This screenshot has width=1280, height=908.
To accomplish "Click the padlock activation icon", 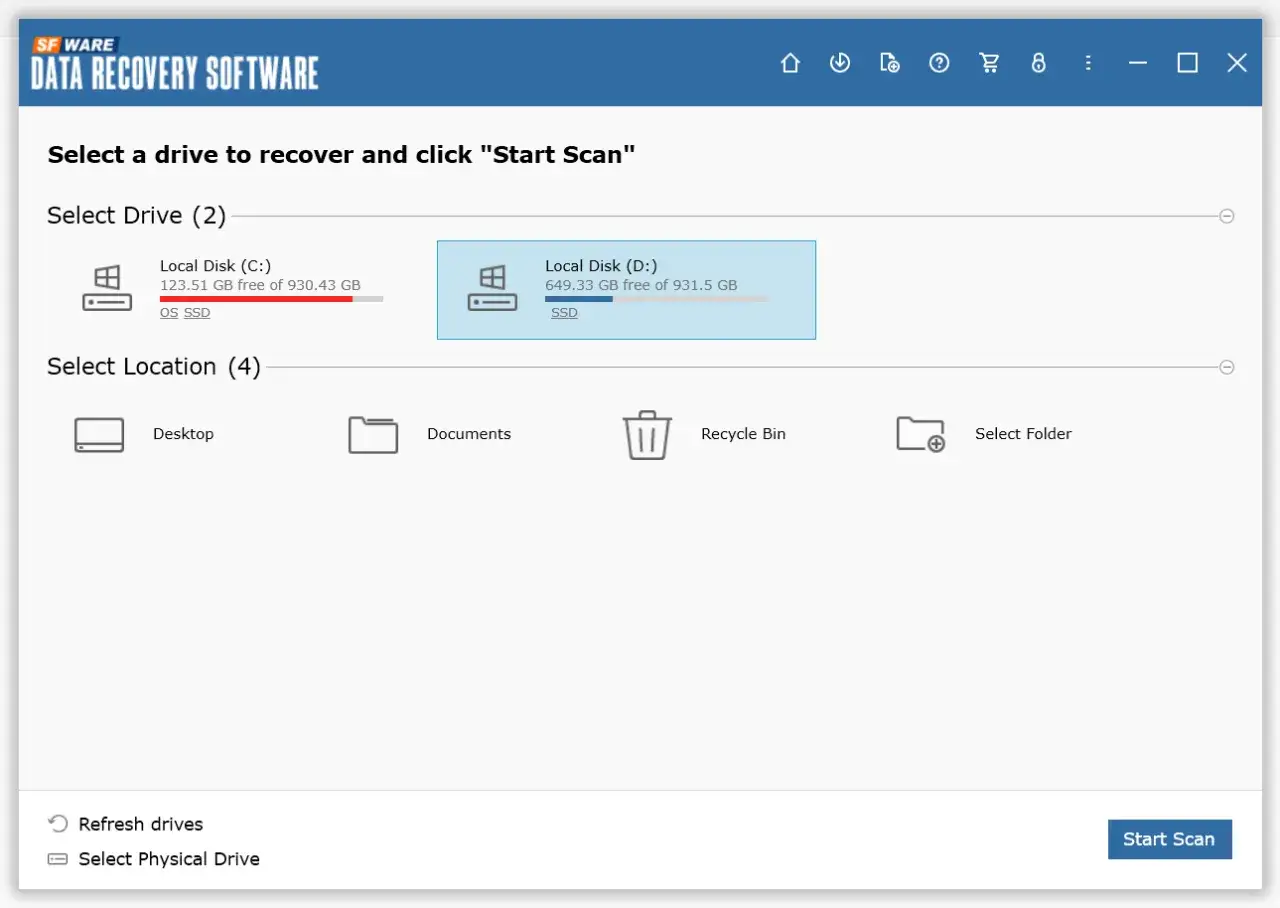I will tap(1039, 63).
